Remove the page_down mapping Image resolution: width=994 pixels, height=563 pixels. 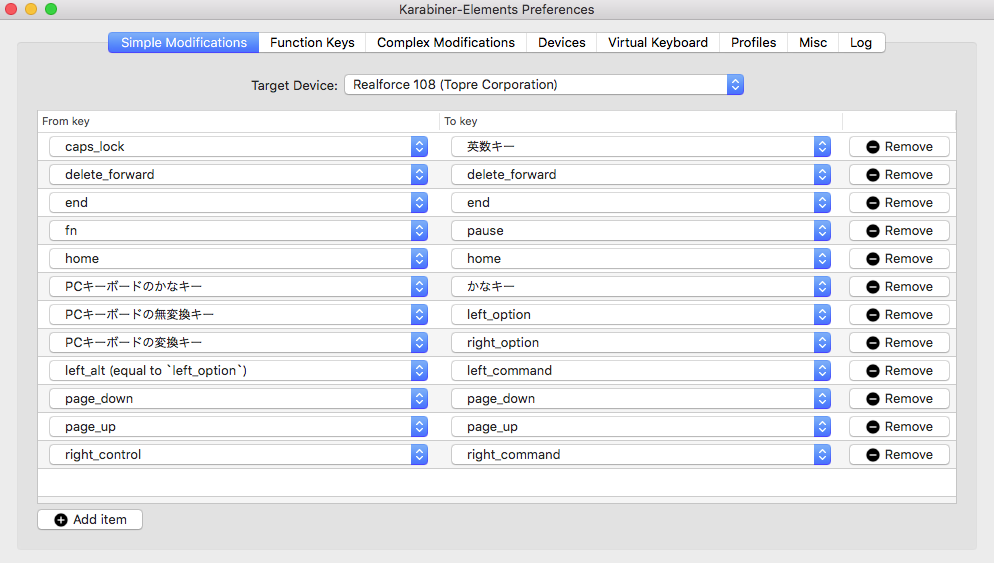tap(899, 399)
